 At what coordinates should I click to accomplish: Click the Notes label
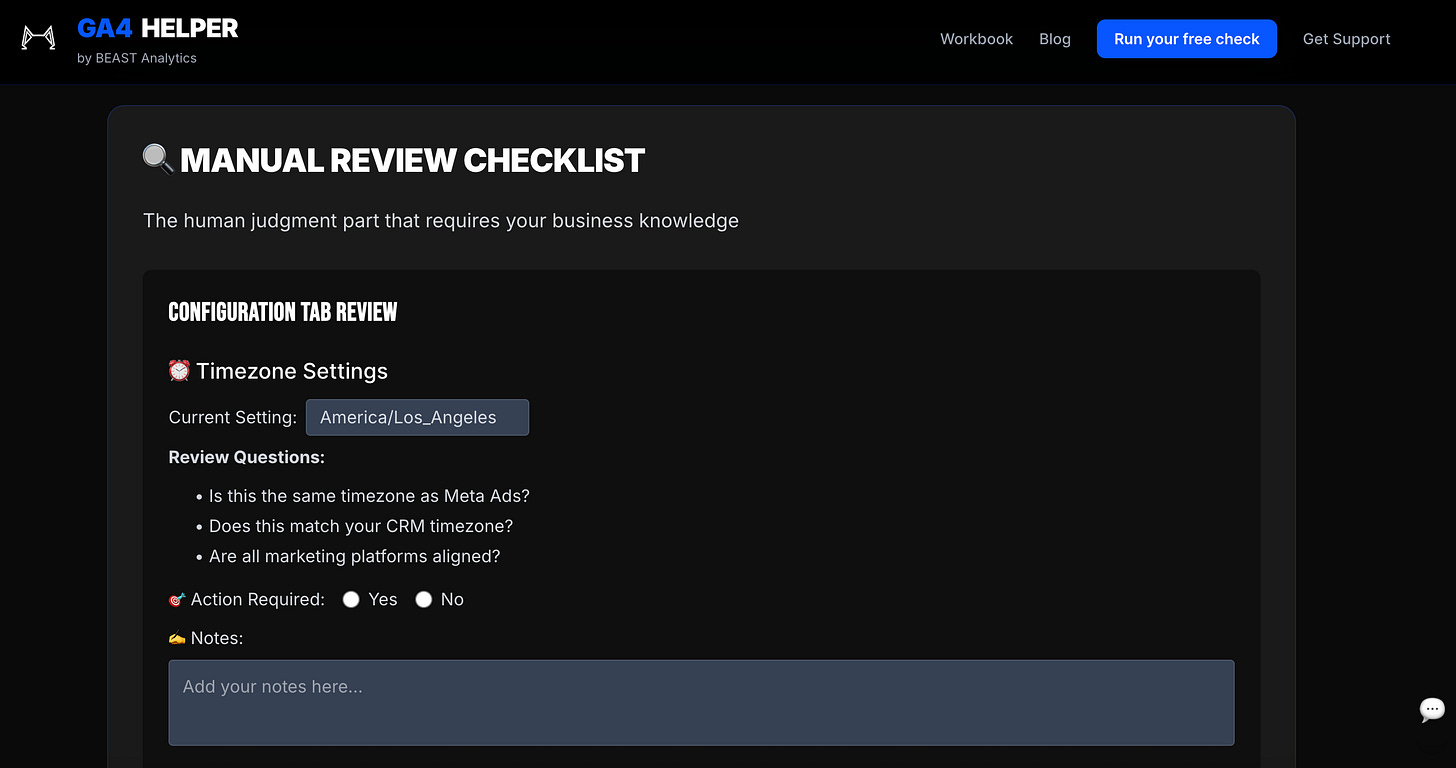coord(206,638)
